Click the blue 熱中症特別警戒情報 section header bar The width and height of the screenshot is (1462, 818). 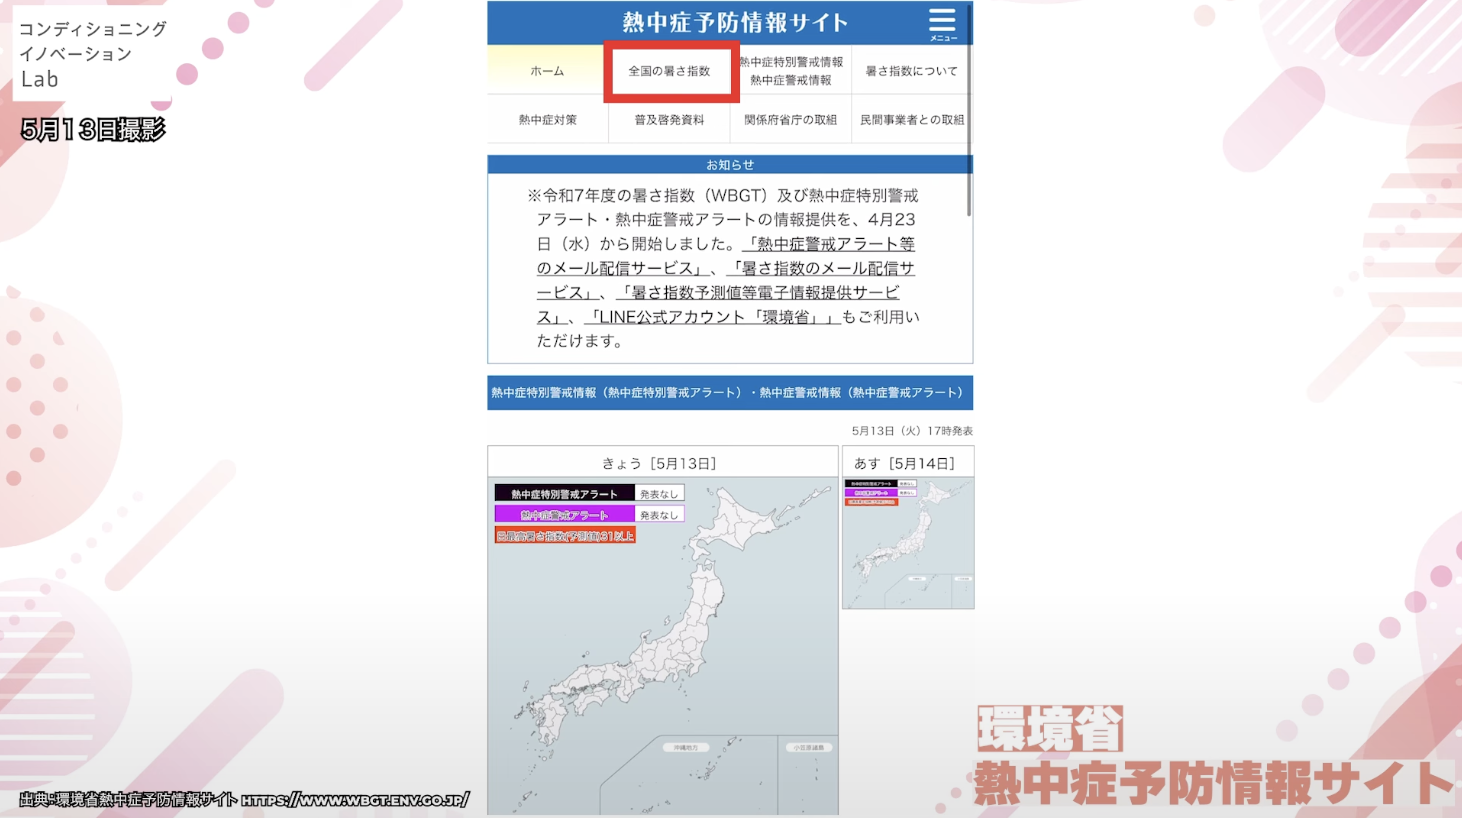pos(729,393)
